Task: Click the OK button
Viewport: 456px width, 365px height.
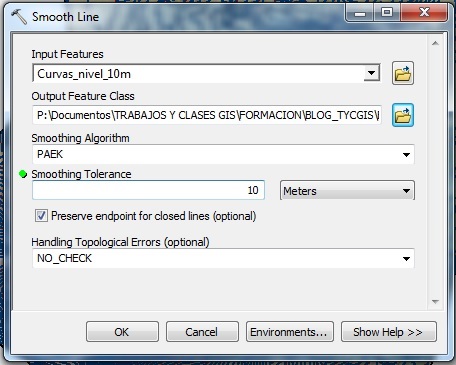Action: [x=122, y=332]
